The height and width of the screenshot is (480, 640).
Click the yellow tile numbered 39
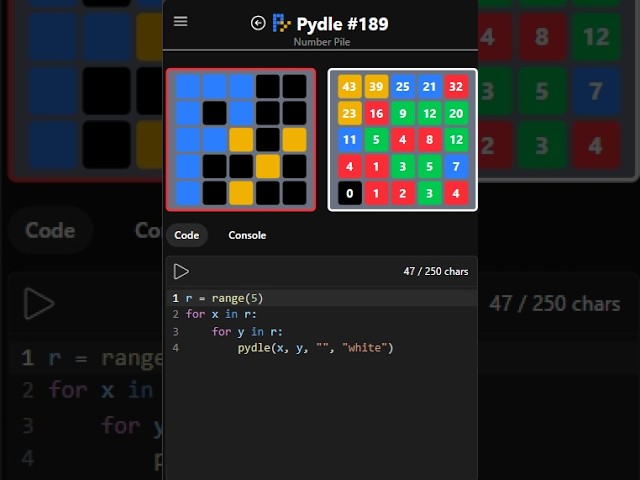[x=376, y=87]
